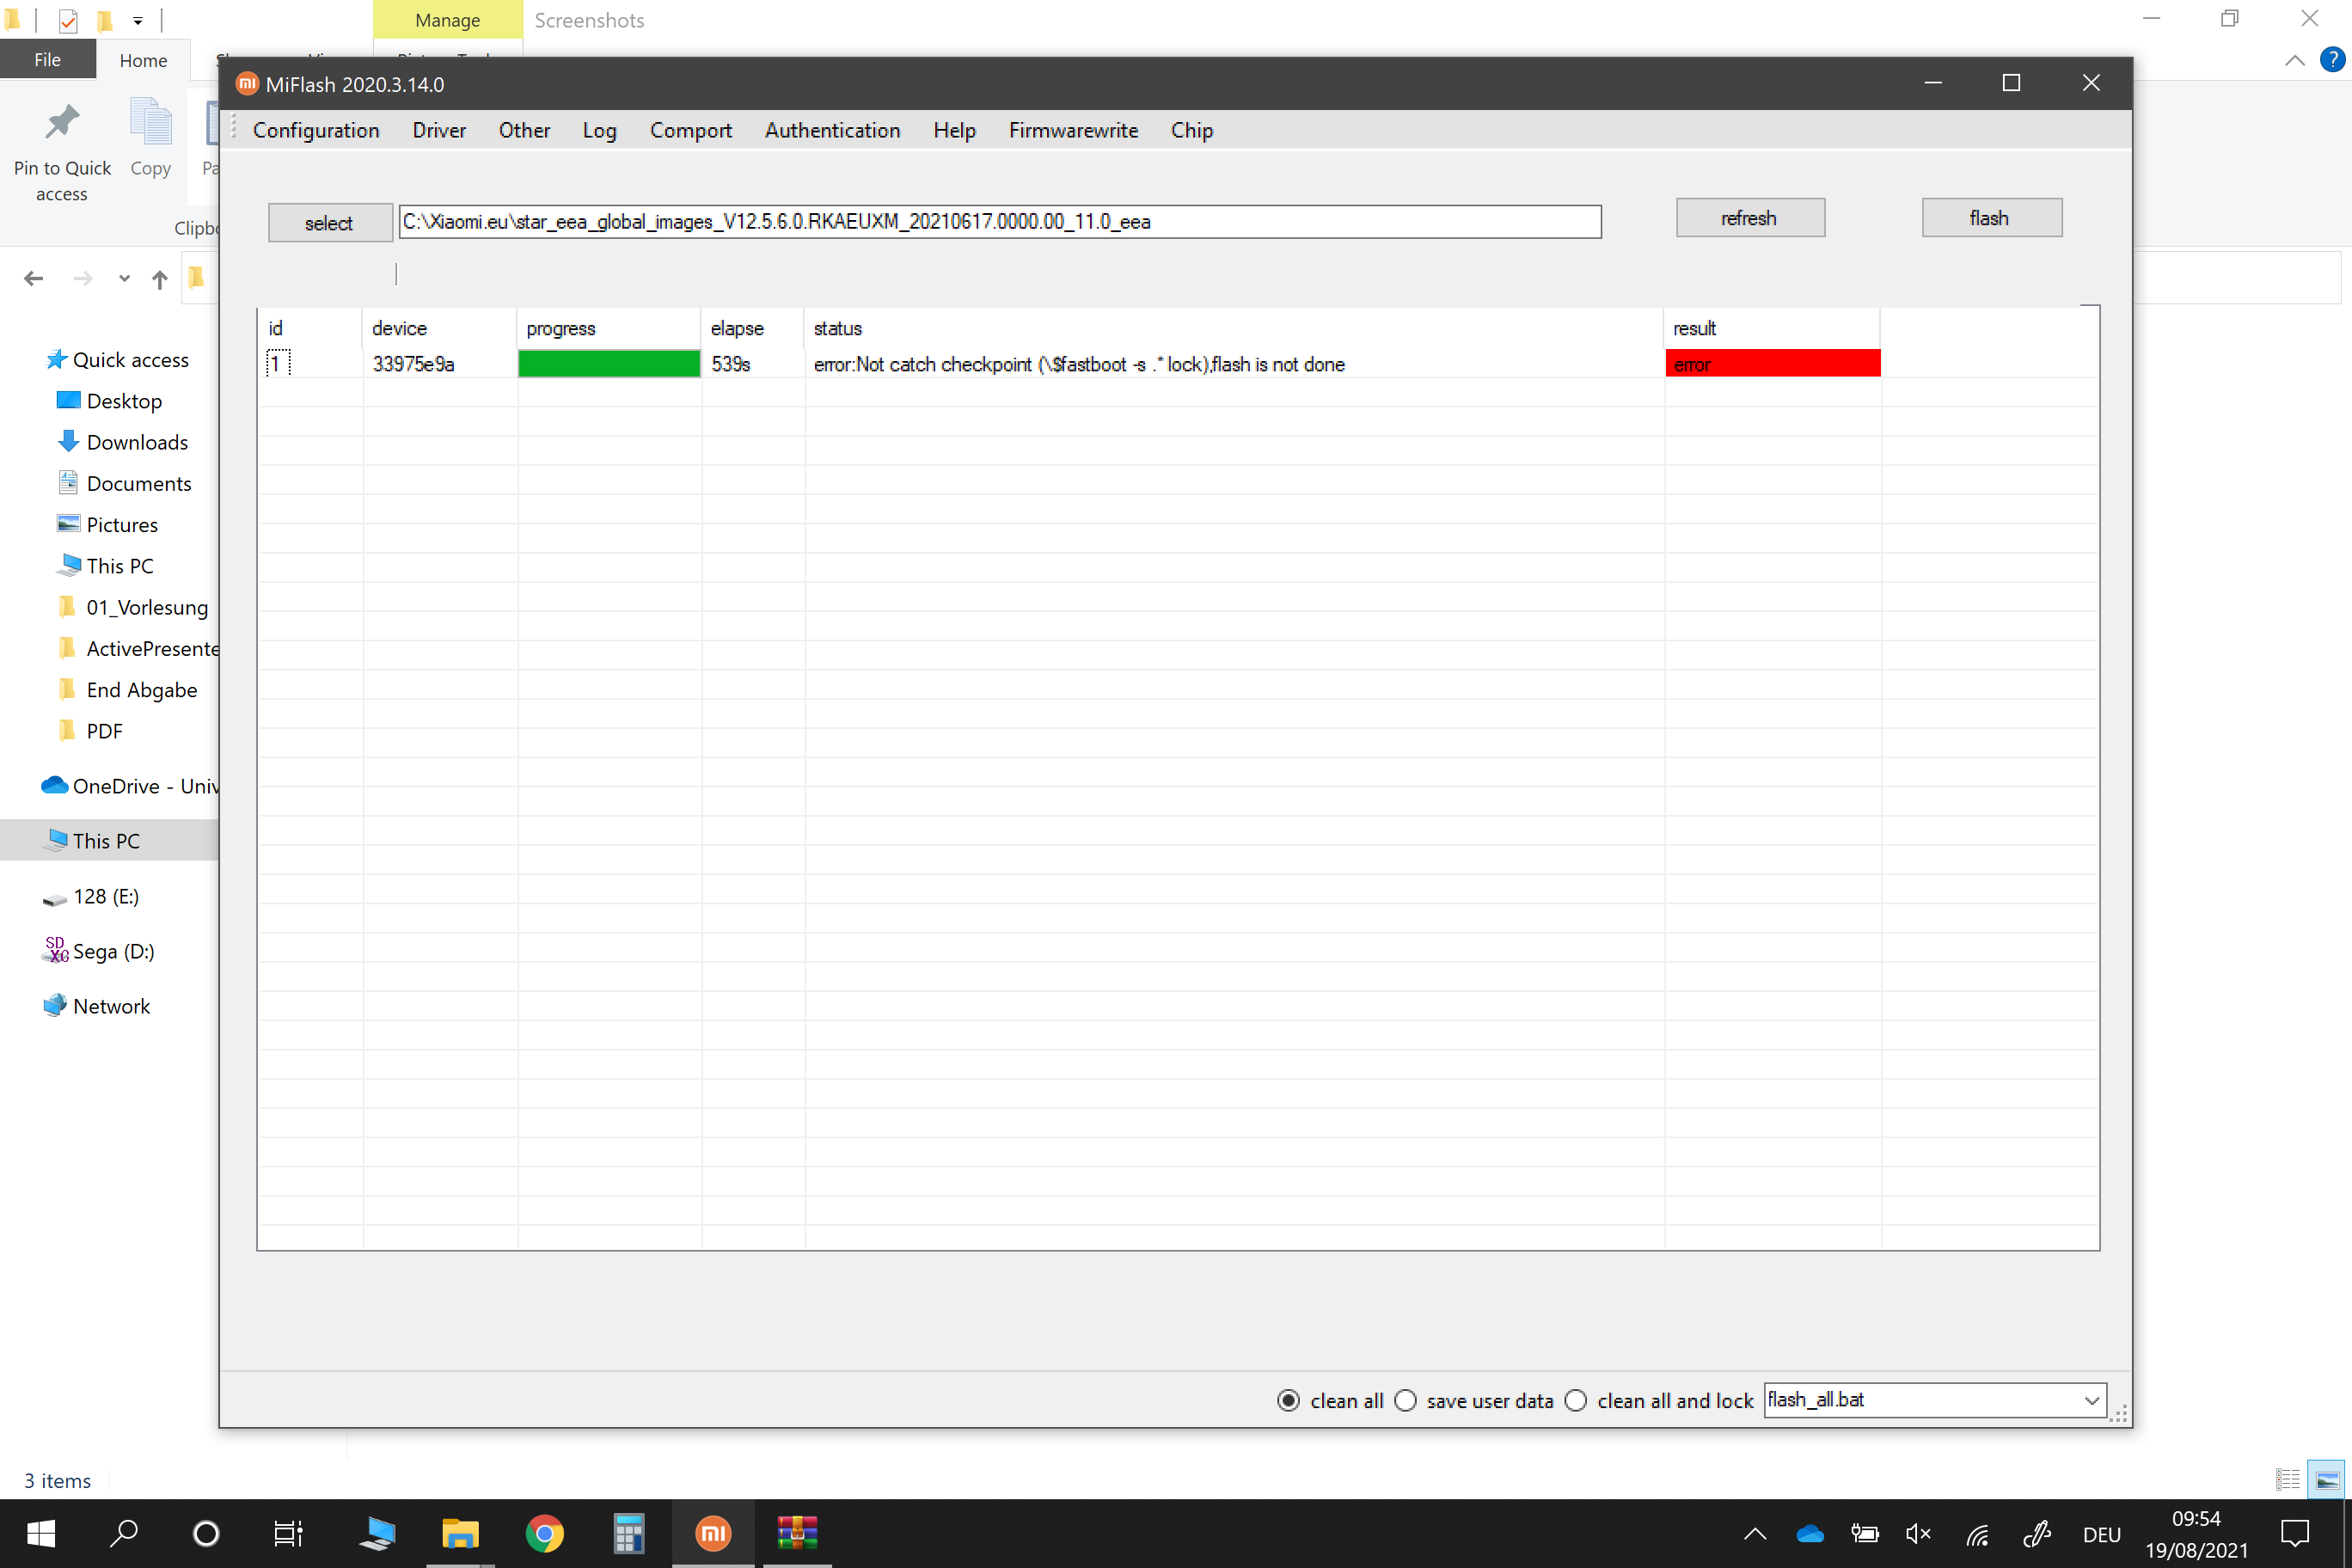Screen dimensions: 2352x1568
Task: Open the notification center icon
Action: pyautogui.click(x=2294, y=1533)
